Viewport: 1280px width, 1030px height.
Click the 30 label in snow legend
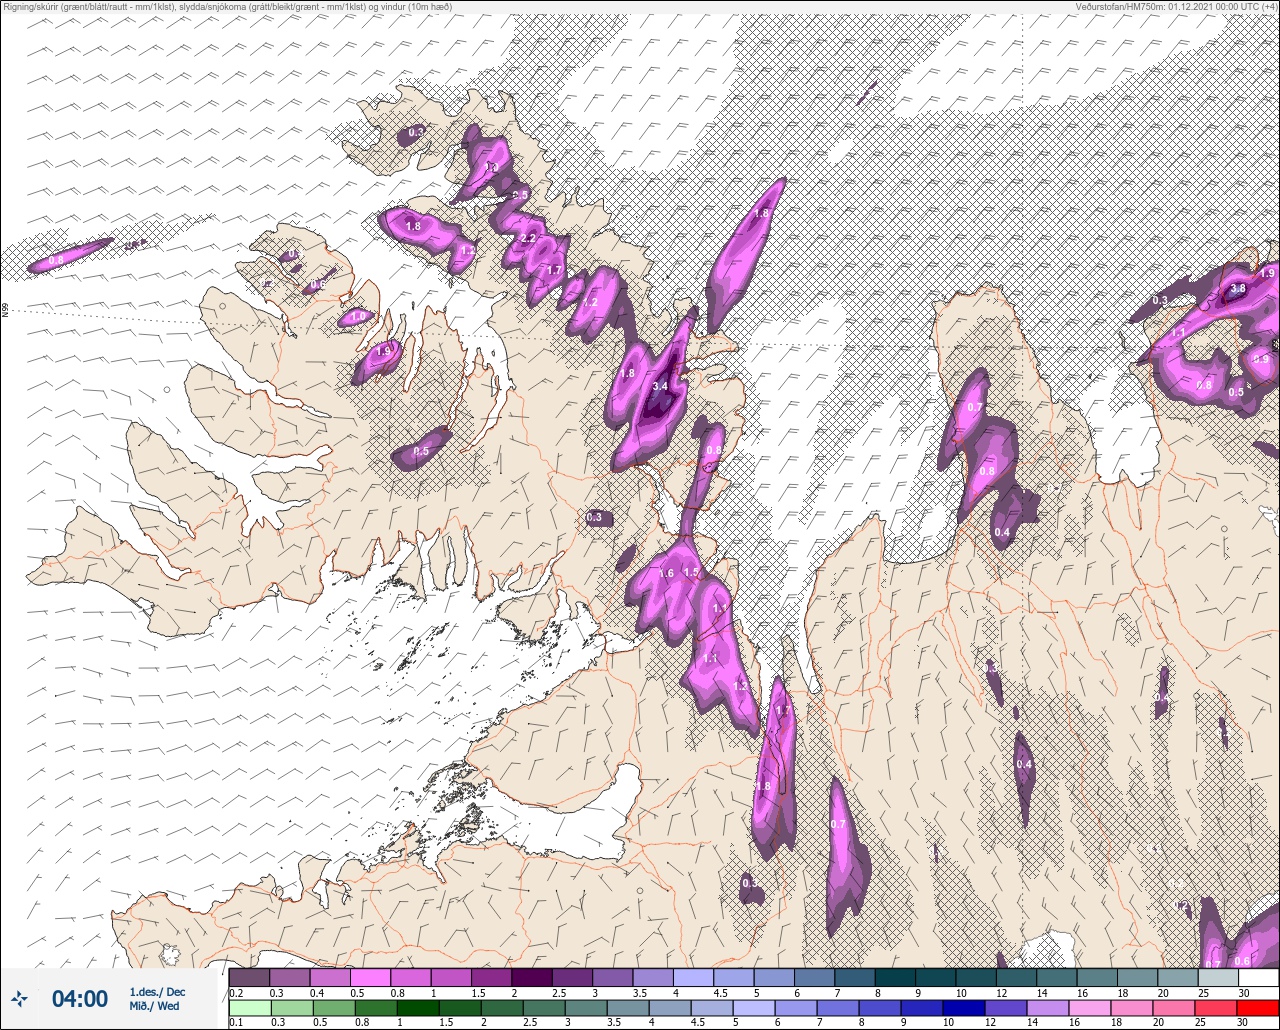1243,992
